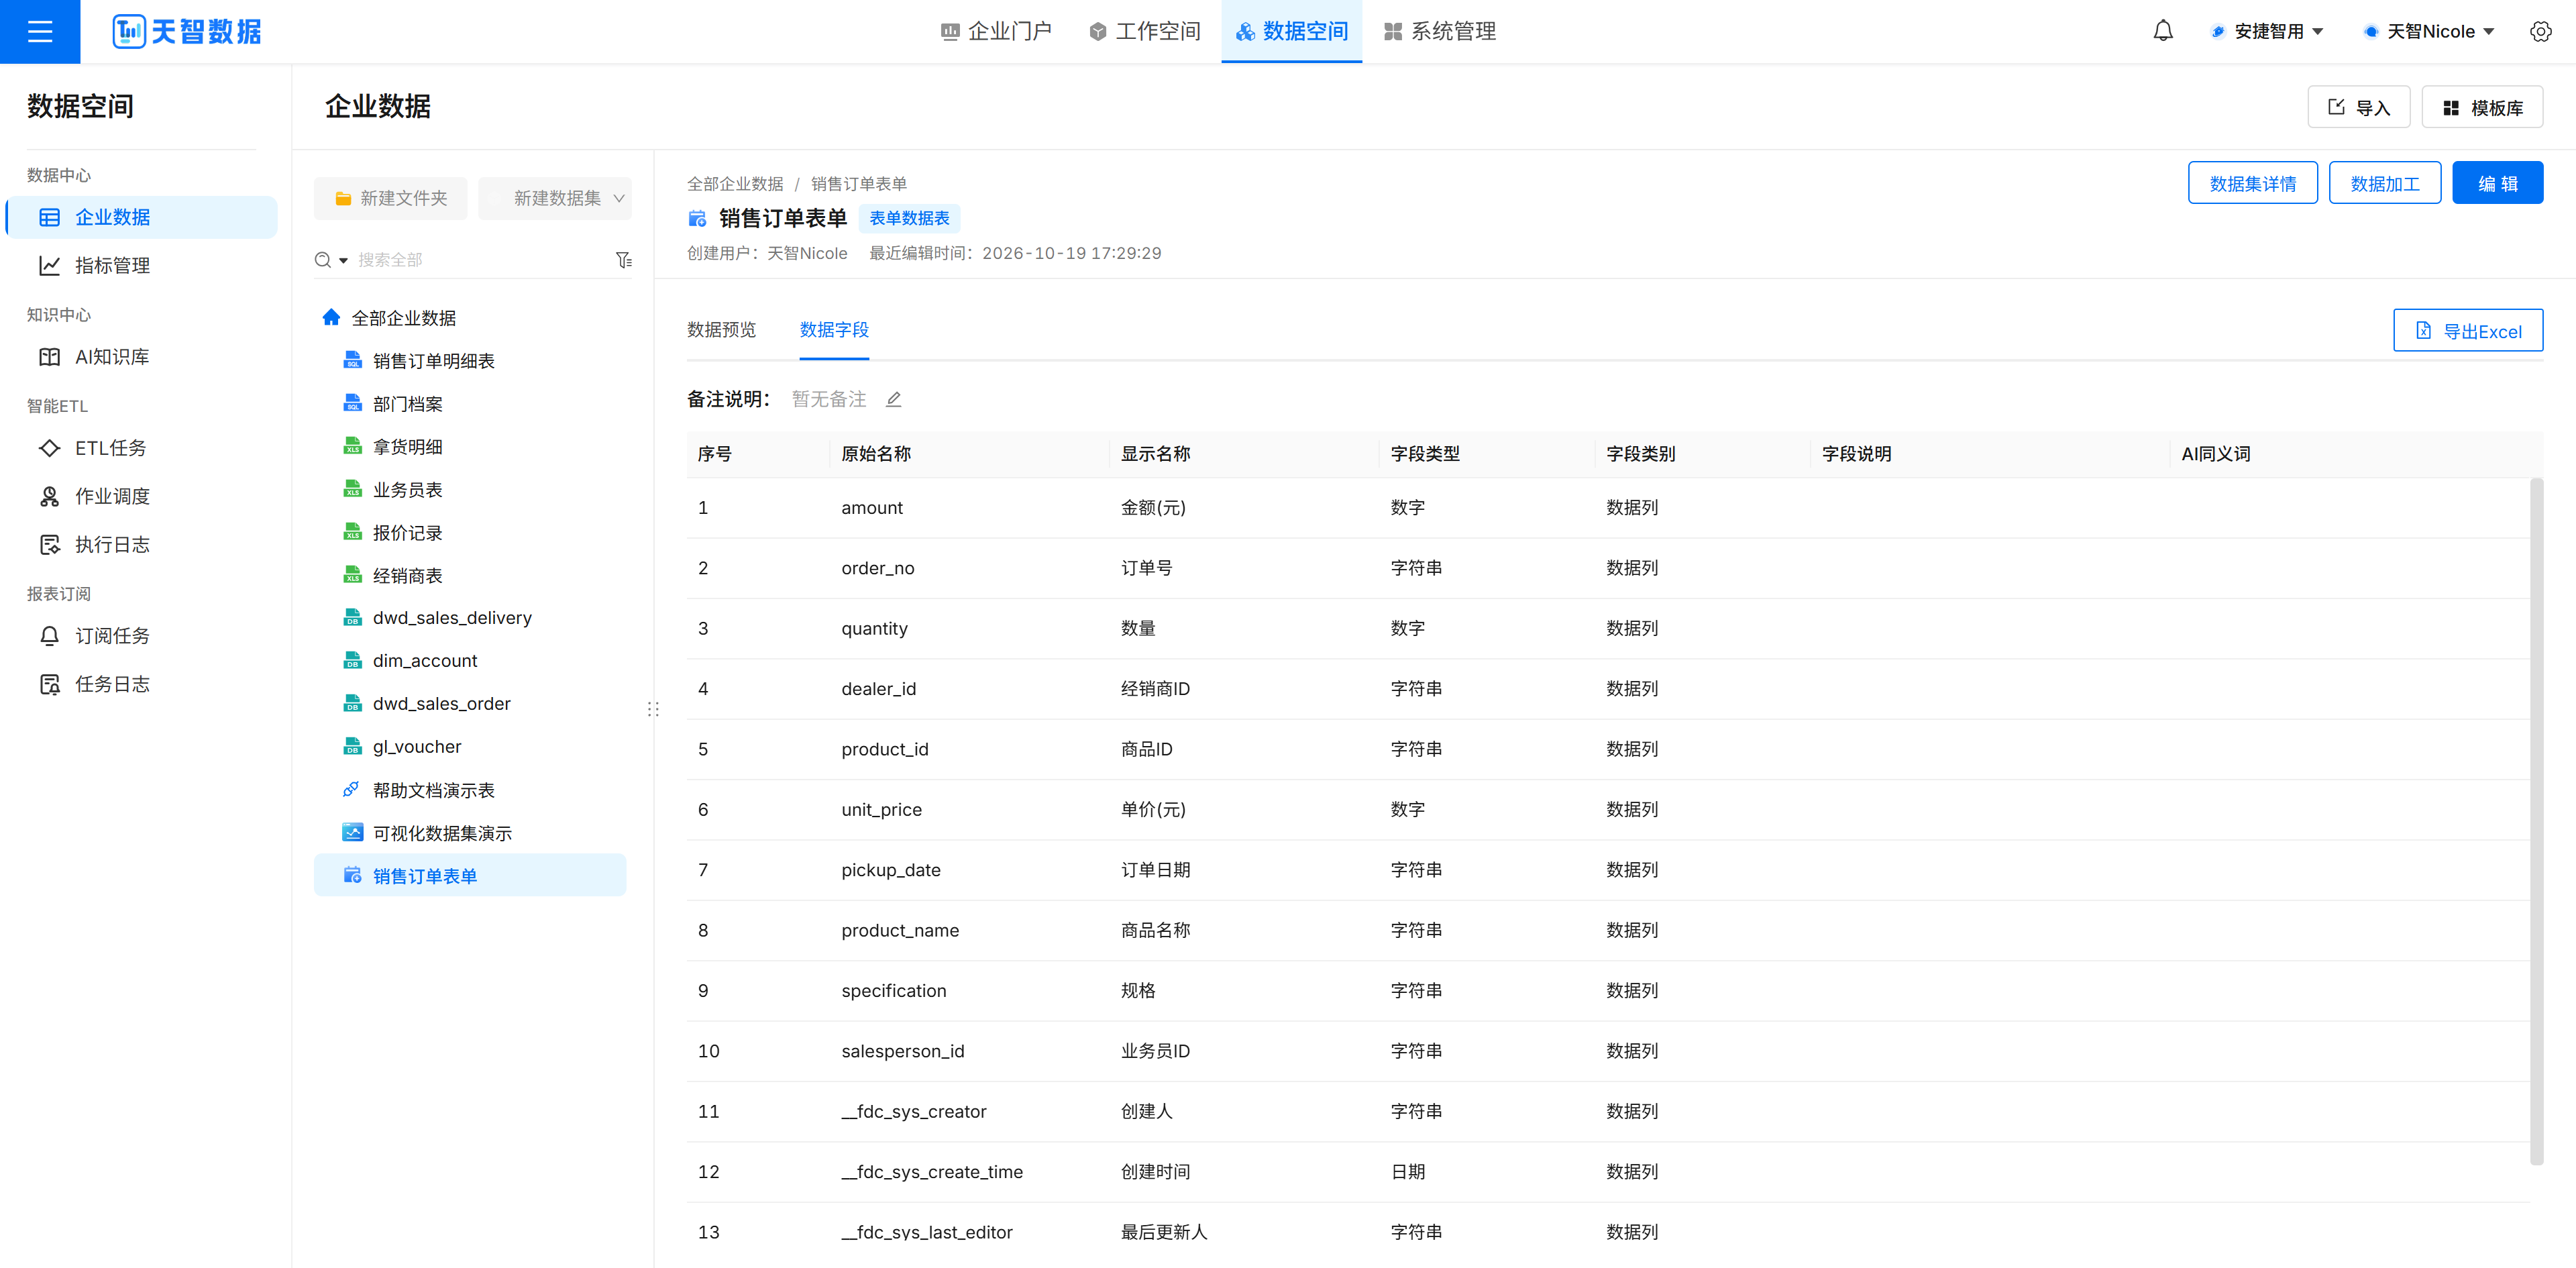The width and height of the screenshot is (2576, 1268).
Task: Click the AI知识库 book icon
Action: tap(49, 357)
